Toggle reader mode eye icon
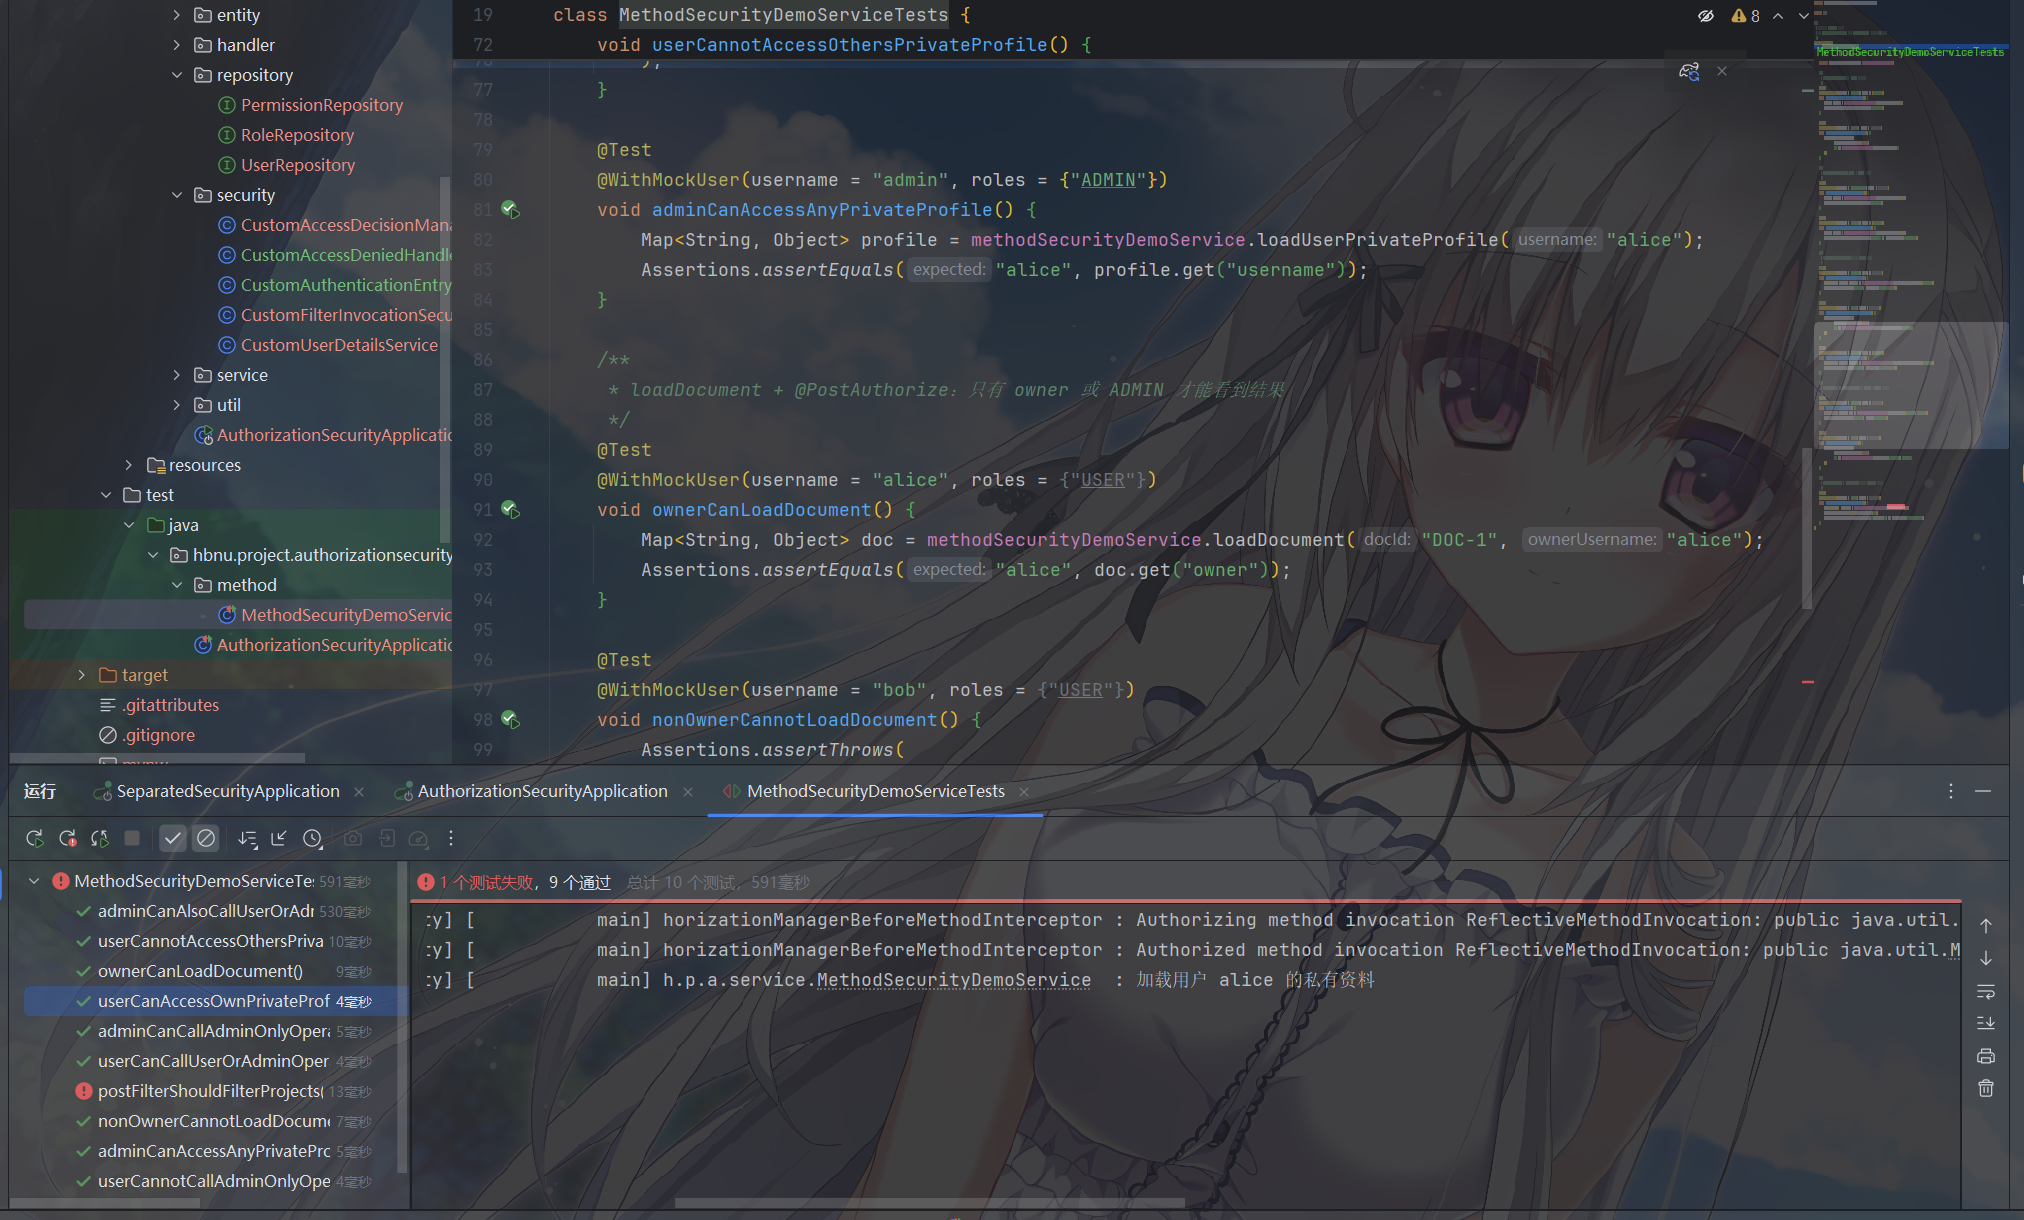Screen dimensions: 2024x1220 1706,16
